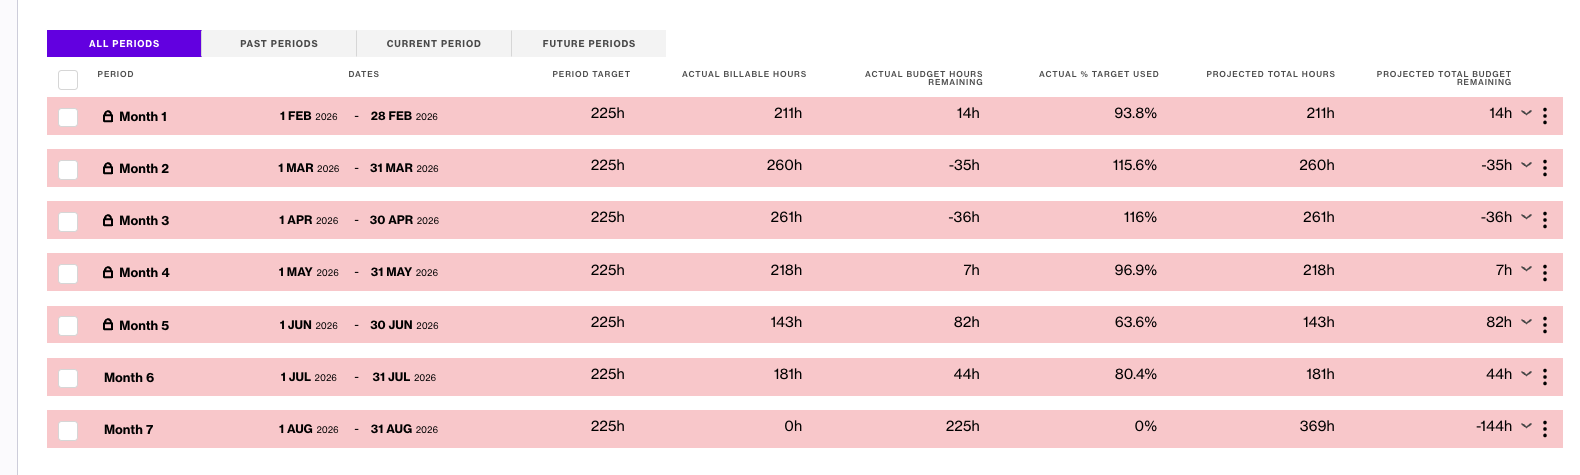Image resolution: width=1580 pixels, height=475 pixels.
Task: Click the Month 5 period name
Action: pyautogui.click(x=144, y=325)
